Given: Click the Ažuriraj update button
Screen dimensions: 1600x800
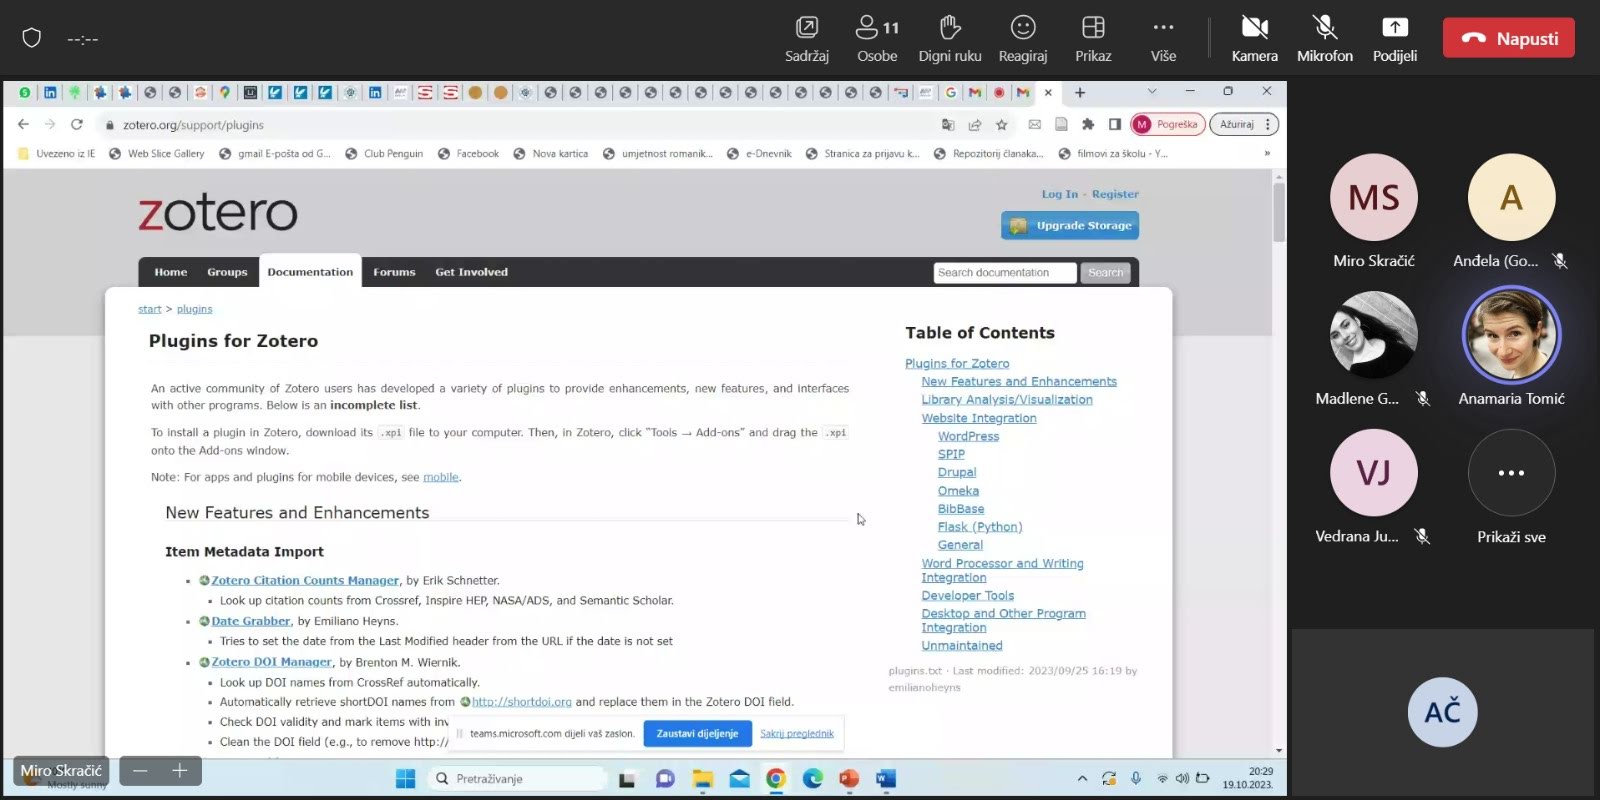Looking at the screenshot, I should click(x=1244, y=125).
